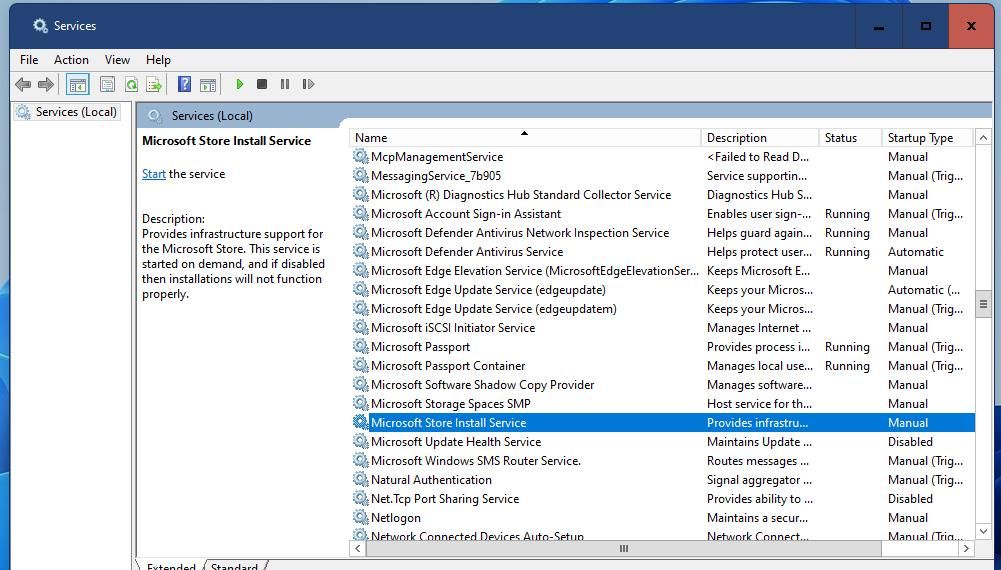Refresh the services list via toolbar

pos(131,84)
